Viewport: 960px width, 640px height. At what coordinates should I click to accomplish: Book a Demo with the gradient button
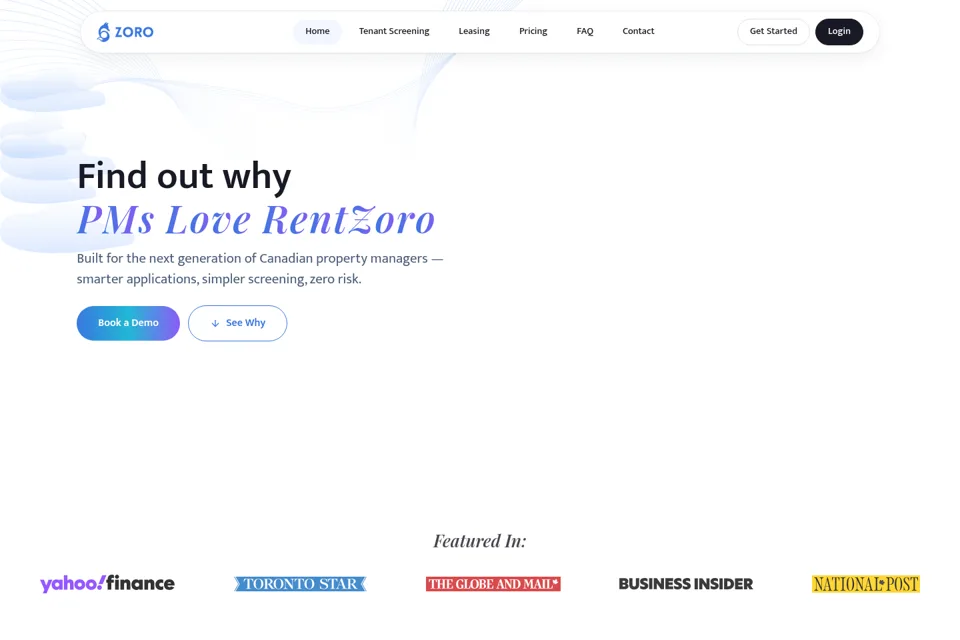[x=128, y=323]
